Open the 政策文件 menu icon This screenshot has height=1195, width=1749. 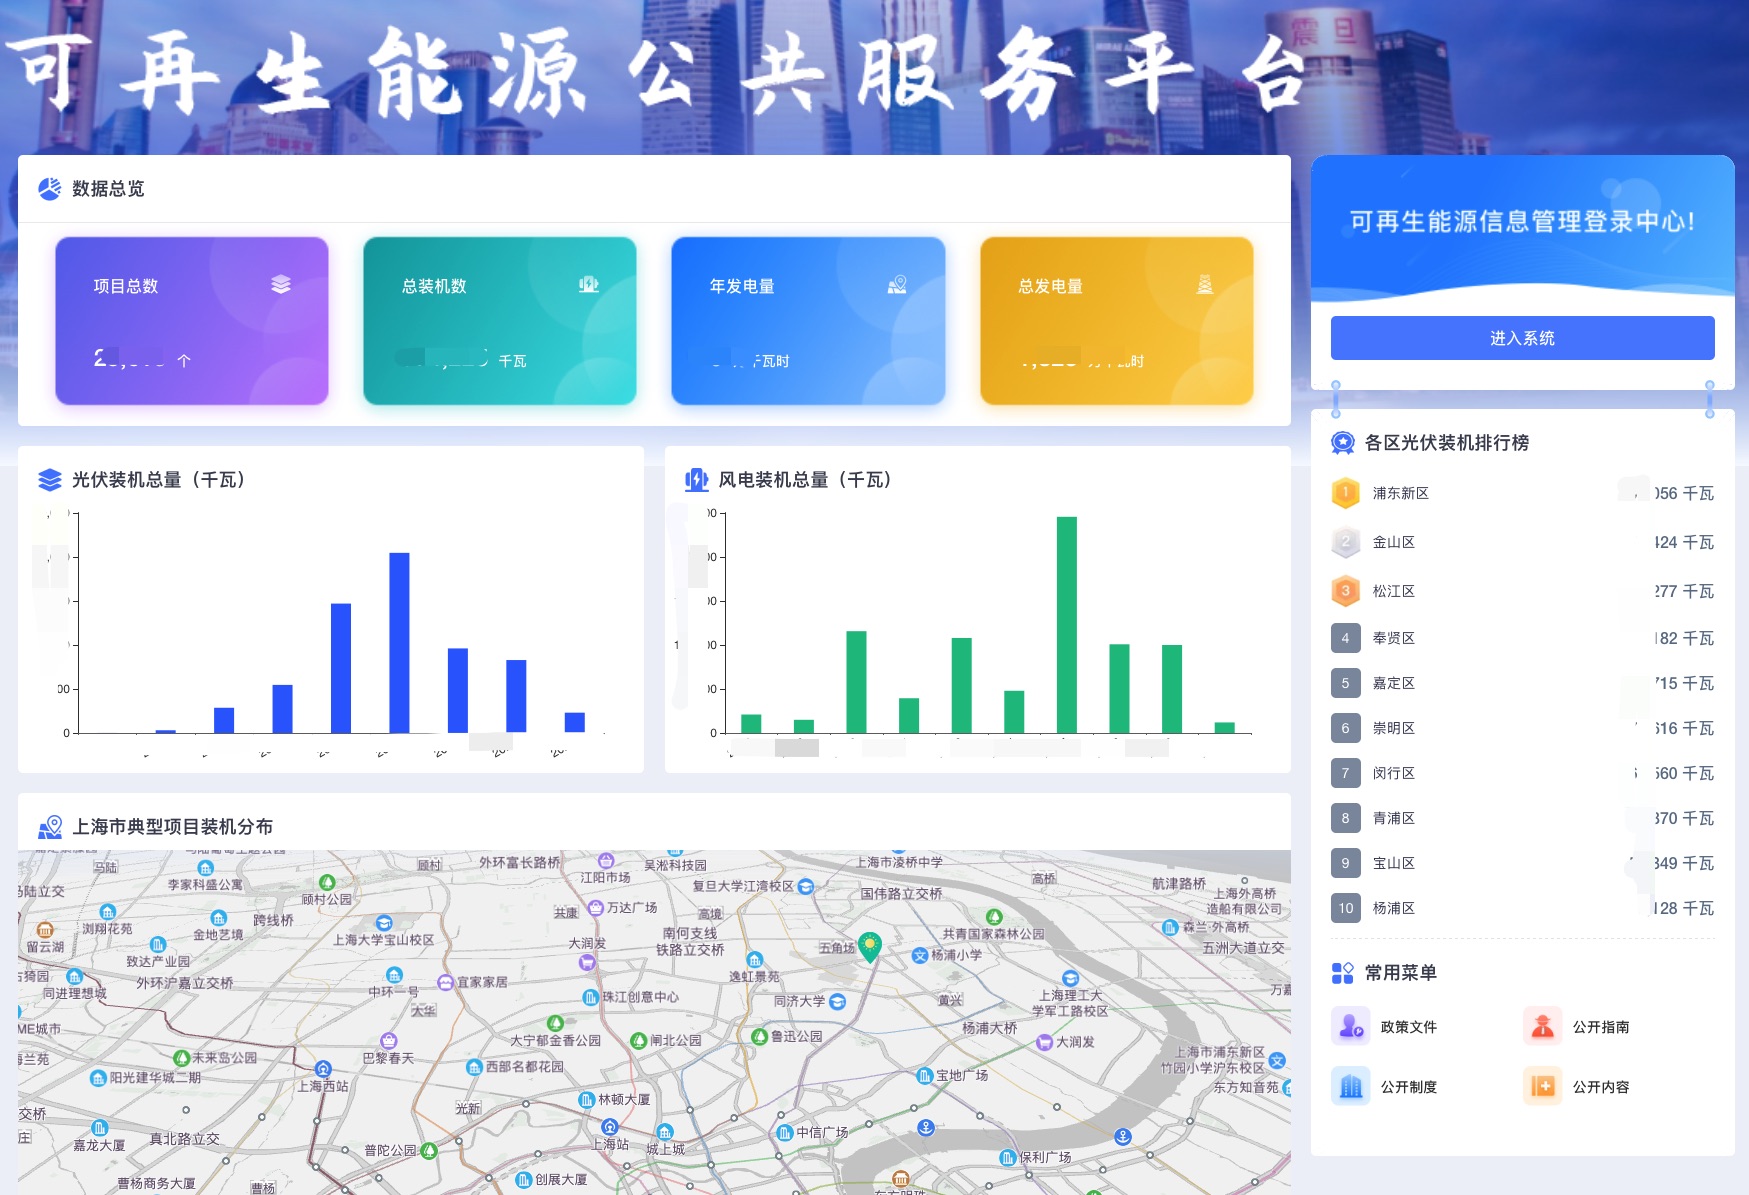click(x=1350, y=1026)
